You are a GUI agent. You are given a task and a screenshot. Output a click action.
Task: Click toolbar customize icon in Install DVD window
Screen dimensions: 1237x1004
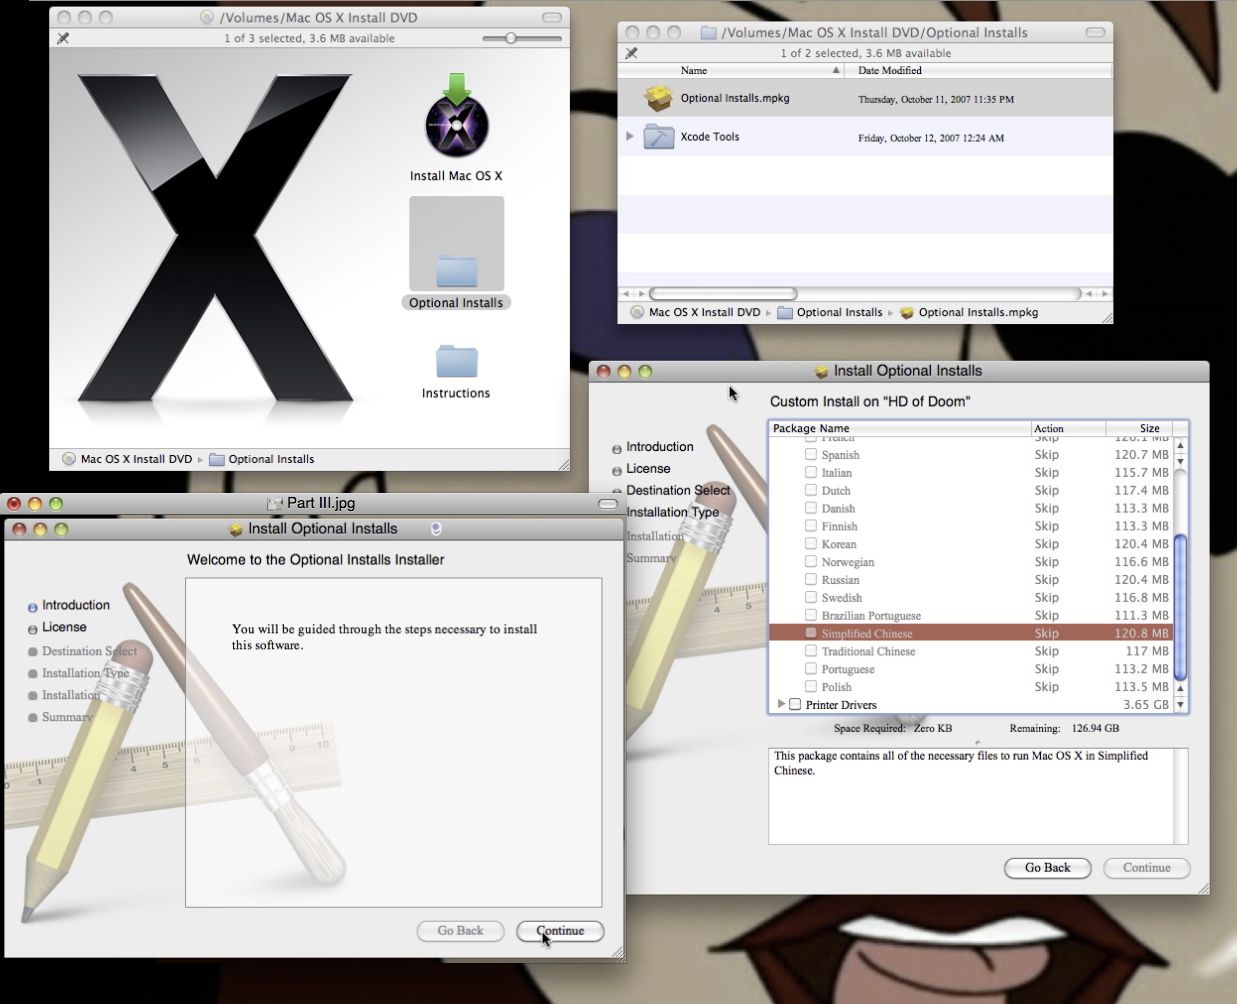click(63, 38)
